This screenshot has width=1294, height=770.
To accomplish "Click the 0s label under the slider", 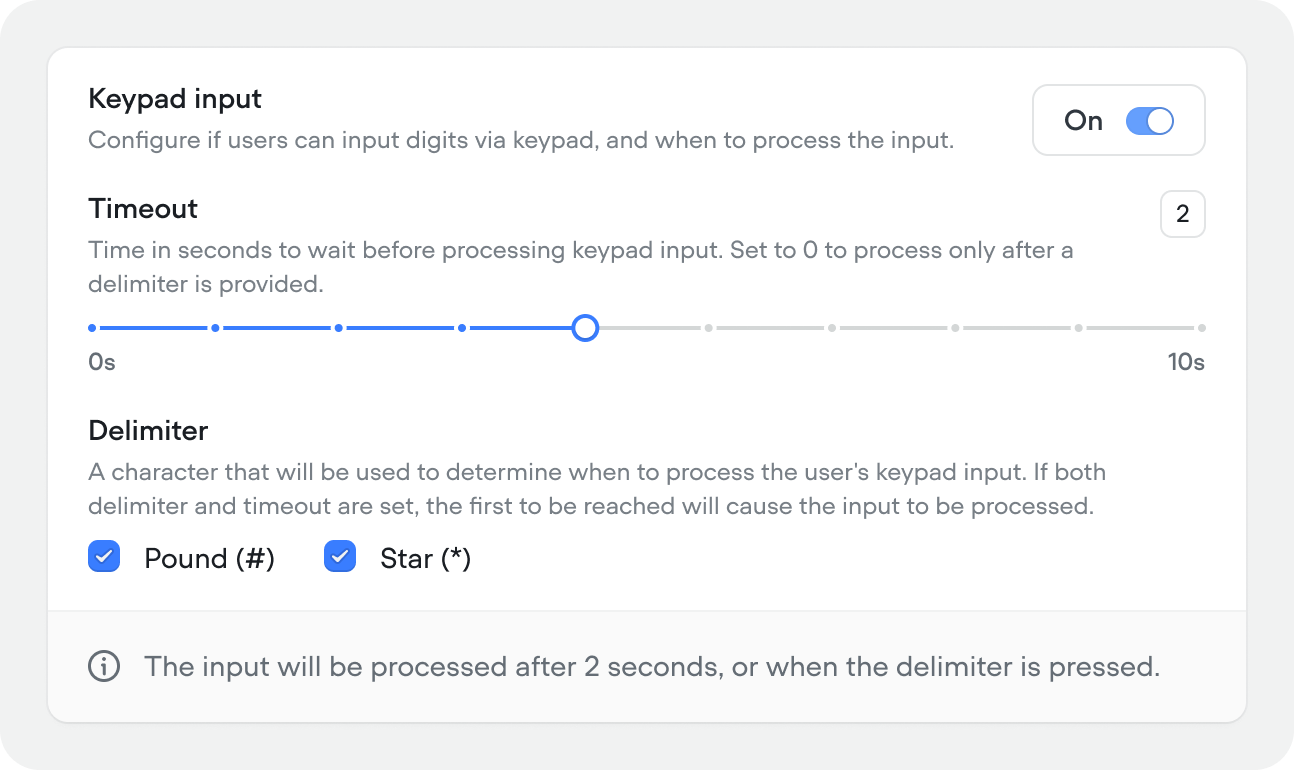I will point(101,361).
